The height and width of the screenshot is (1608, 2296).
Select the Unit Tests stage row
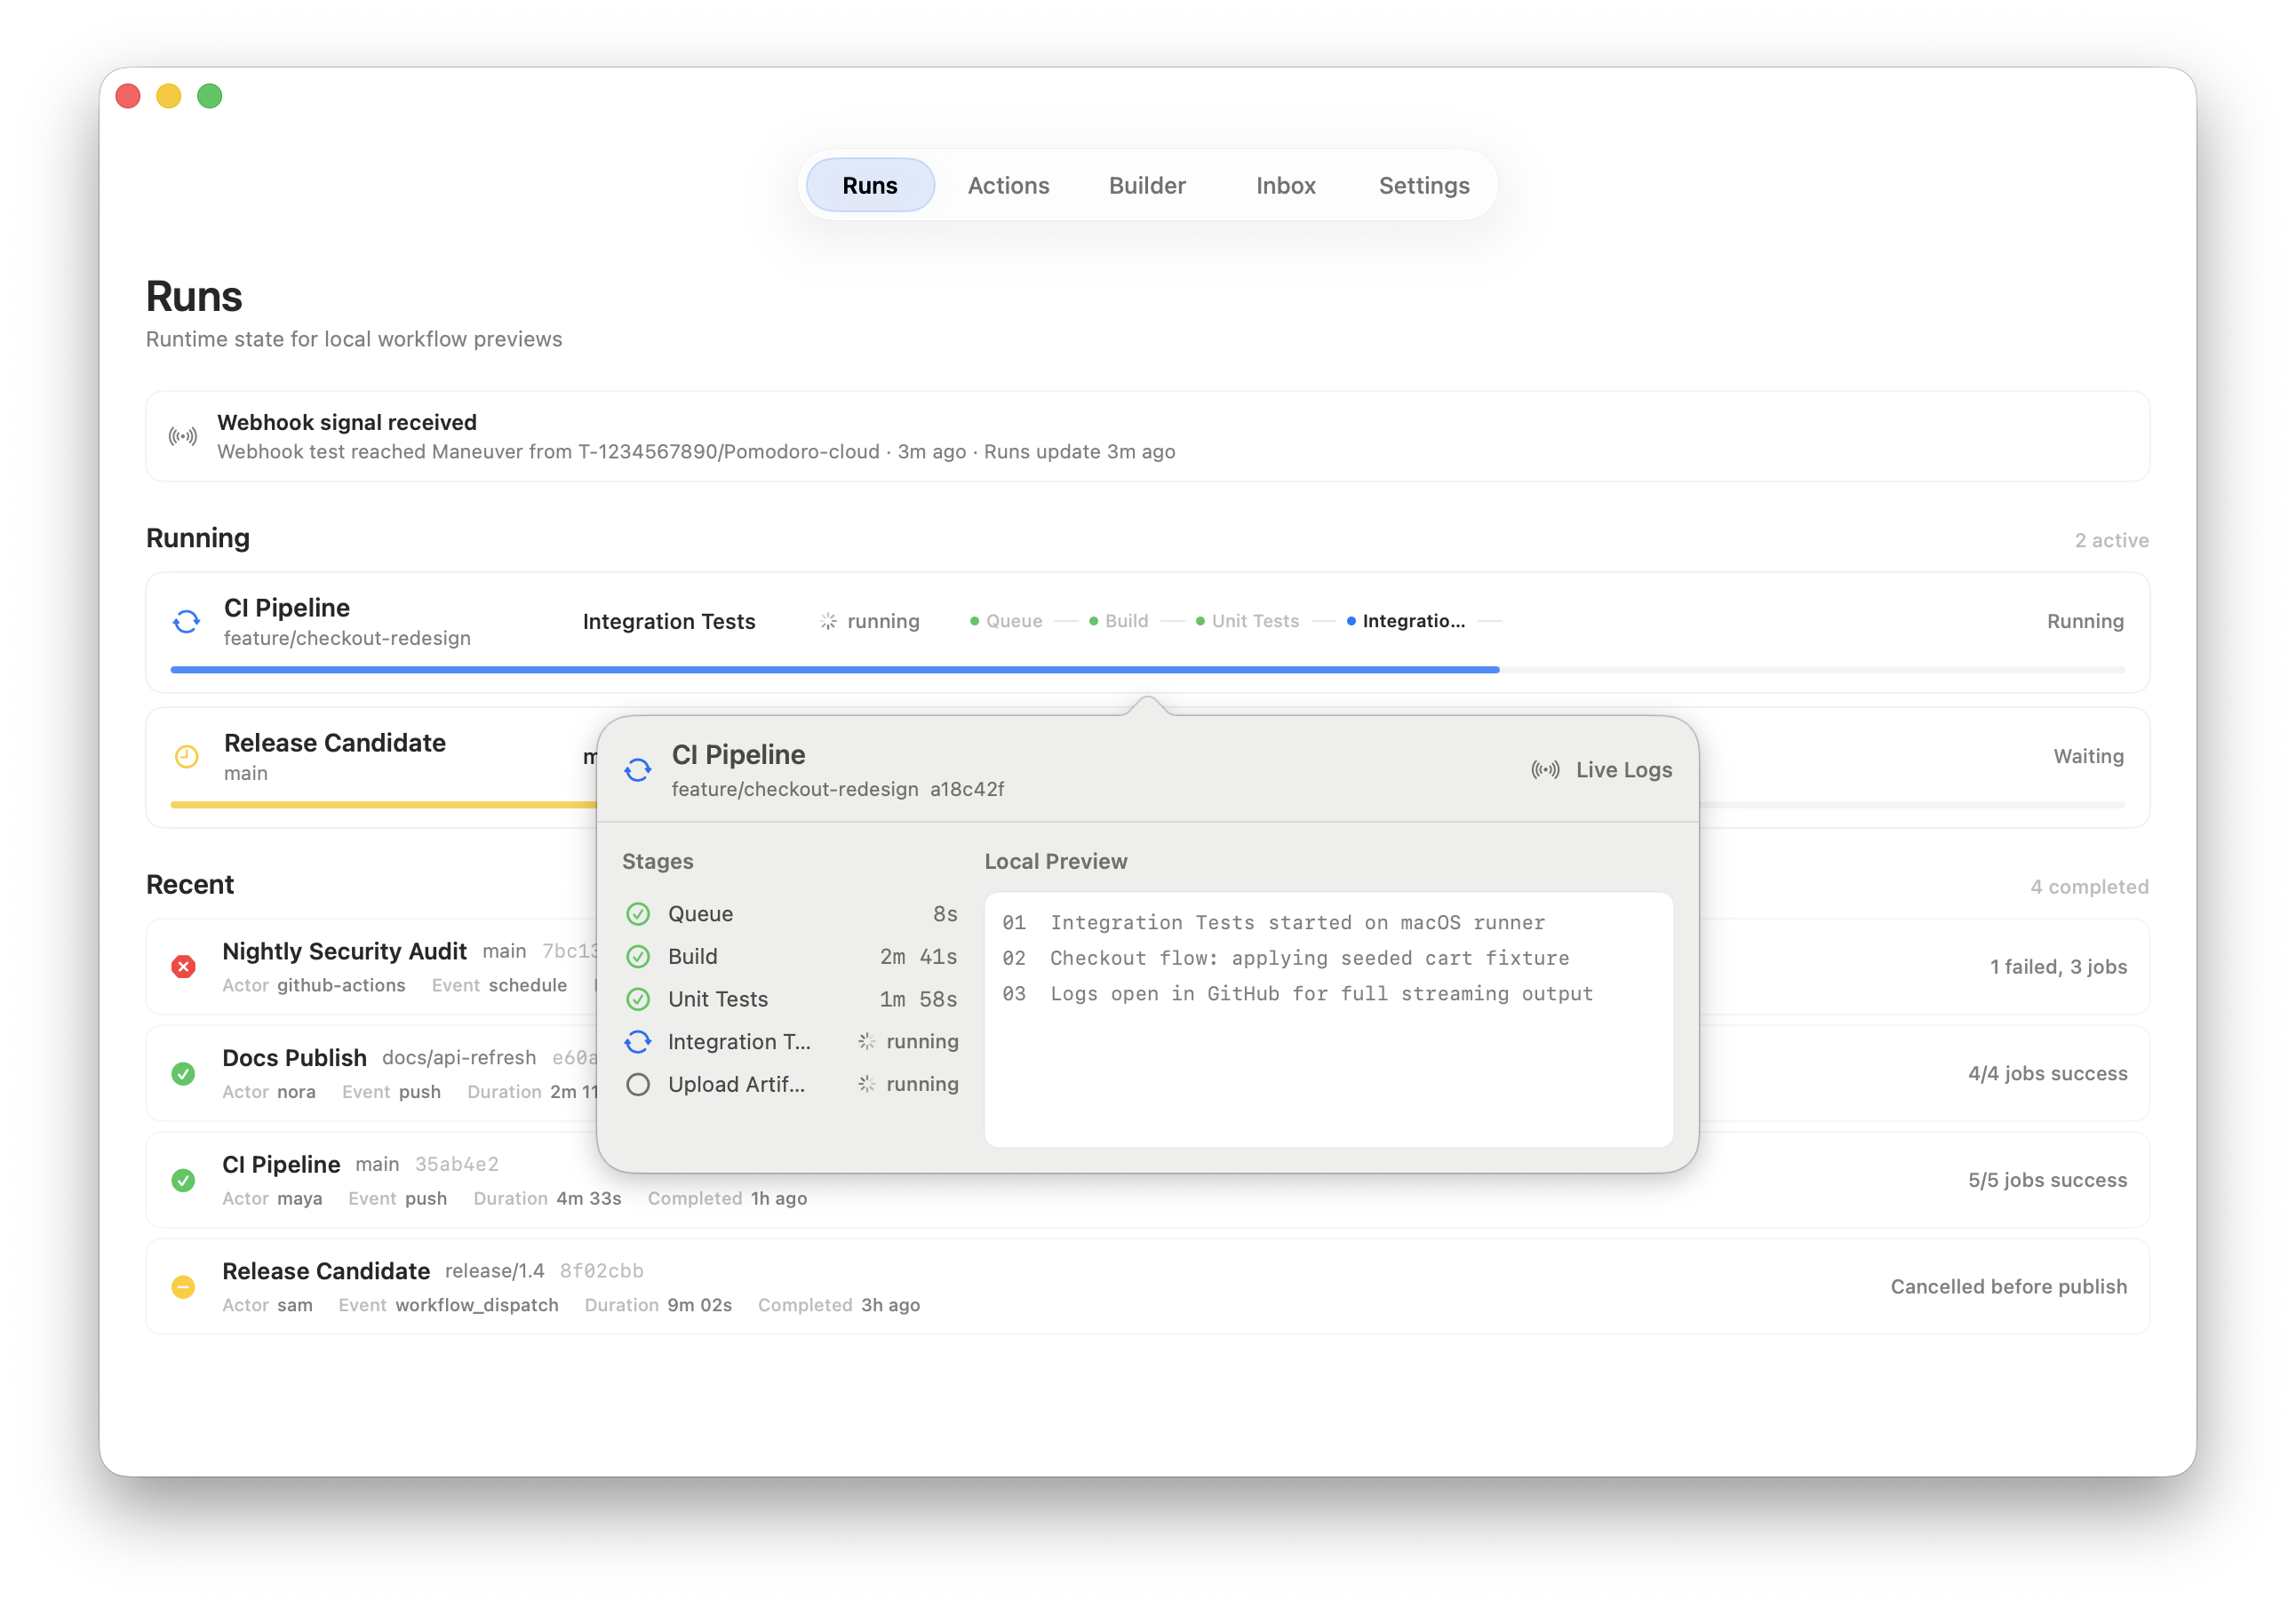point(791,999)
